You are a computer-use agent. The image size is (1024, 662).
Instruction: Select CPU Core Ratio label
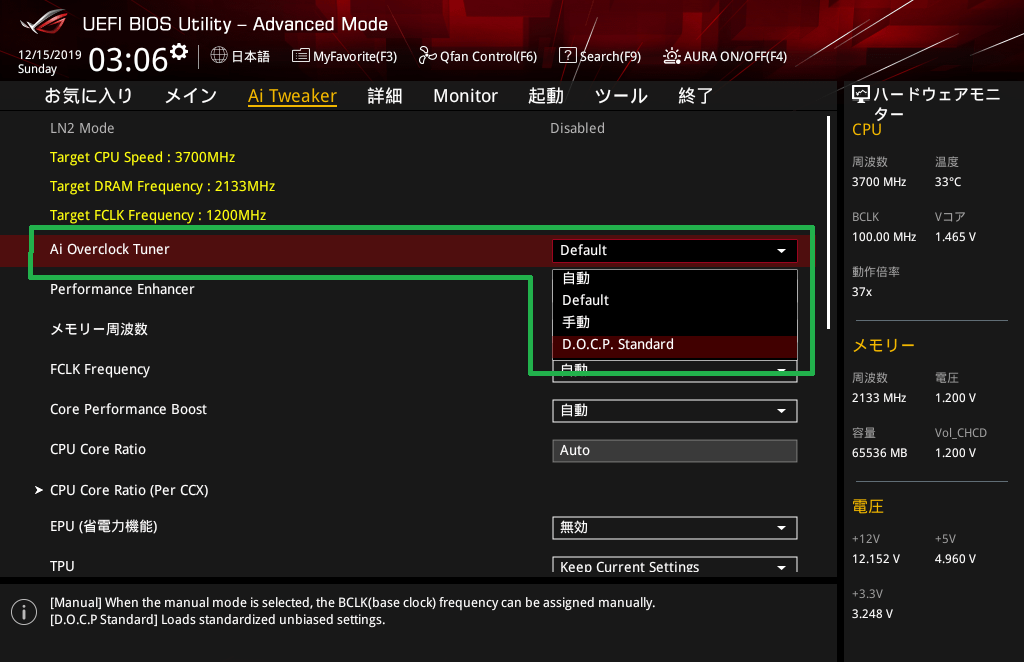(98, 449)
